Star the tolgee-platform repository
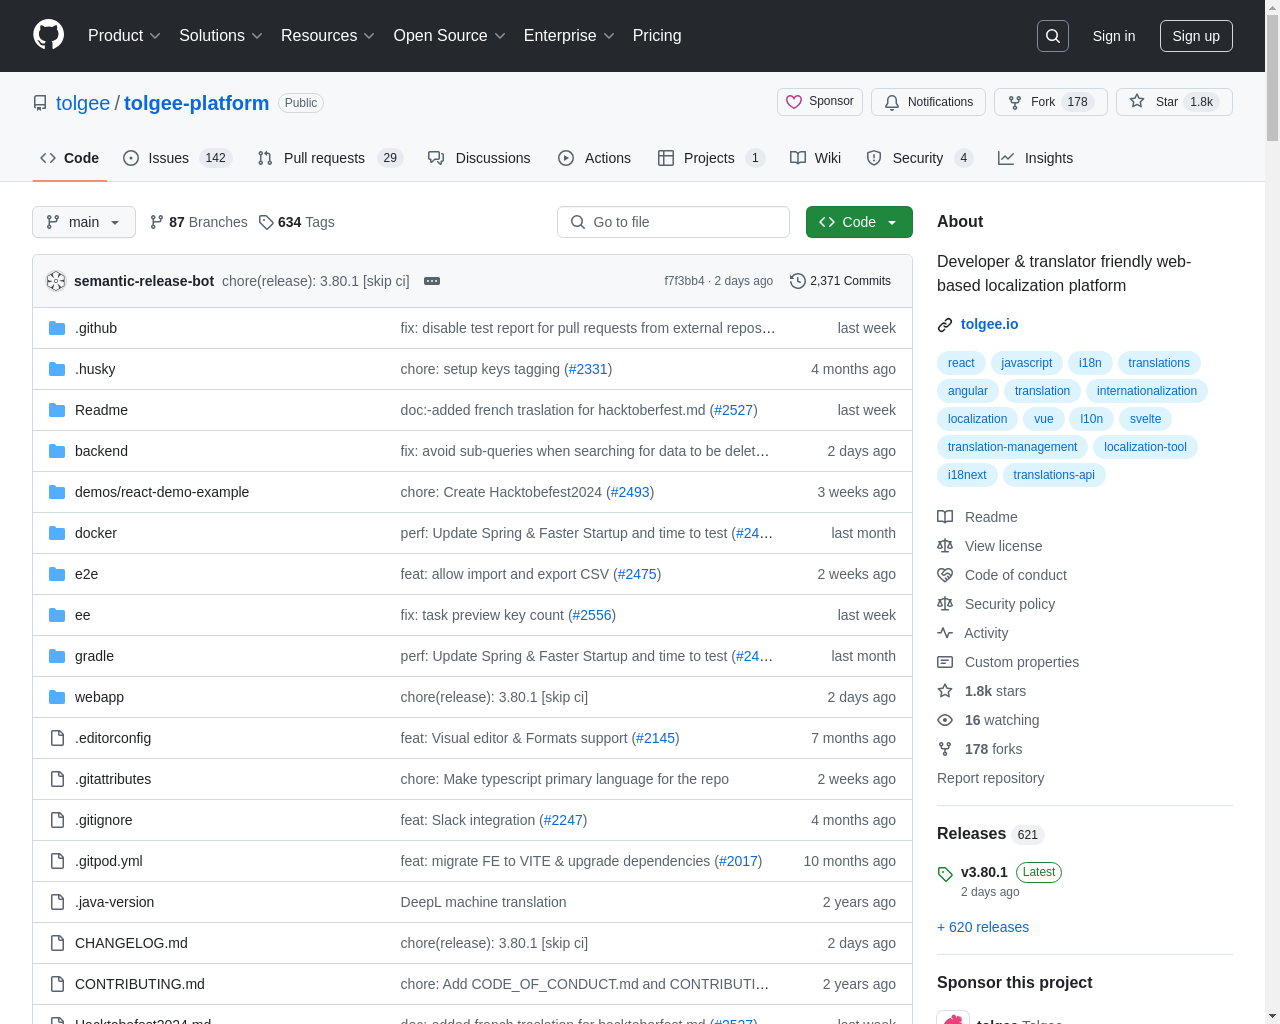Viewport: 1280px width, 1024px height. point(1174,102)
